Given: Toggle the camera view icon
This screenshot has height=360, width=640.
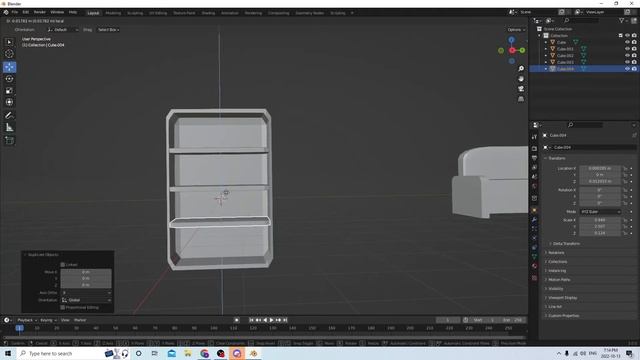Looking at the screenshot, I should click(521, 89).
